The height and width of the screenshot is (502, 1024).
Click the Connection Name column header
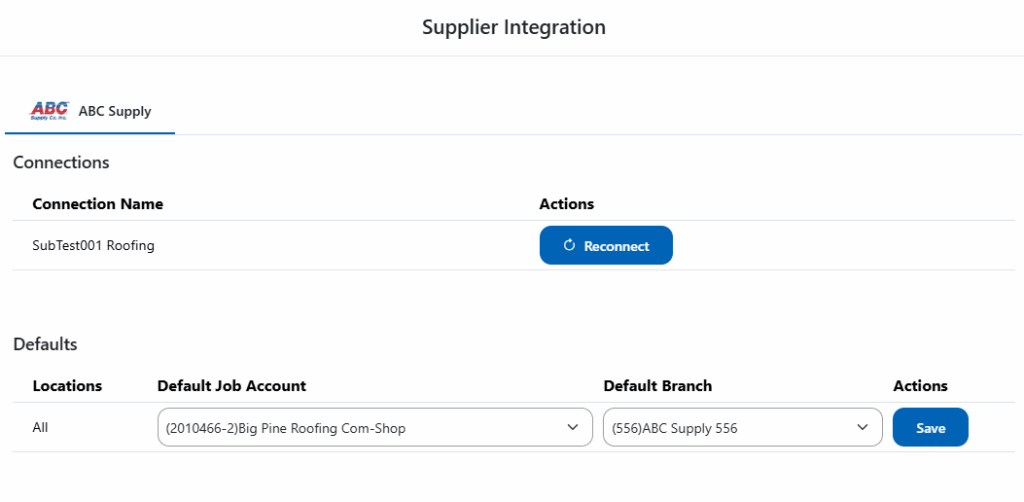click(97, 204)
